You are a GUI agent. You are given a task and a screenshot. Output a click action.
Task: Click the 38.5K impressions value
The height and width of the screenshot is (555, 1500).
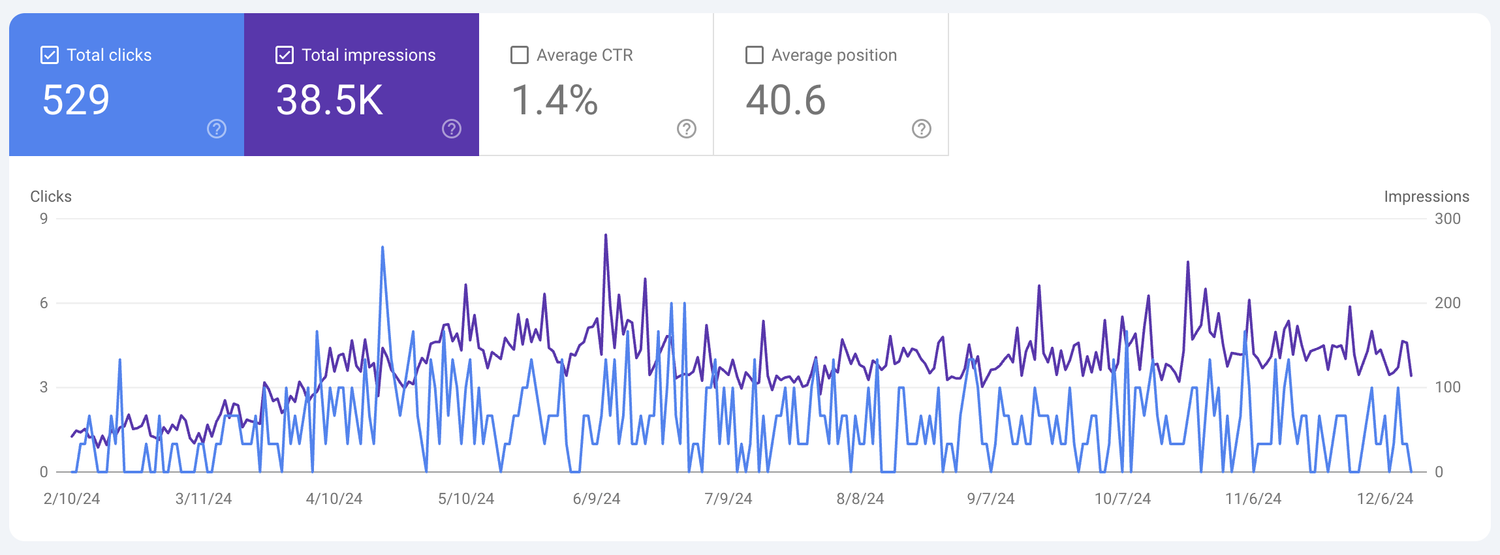(329, 101)
